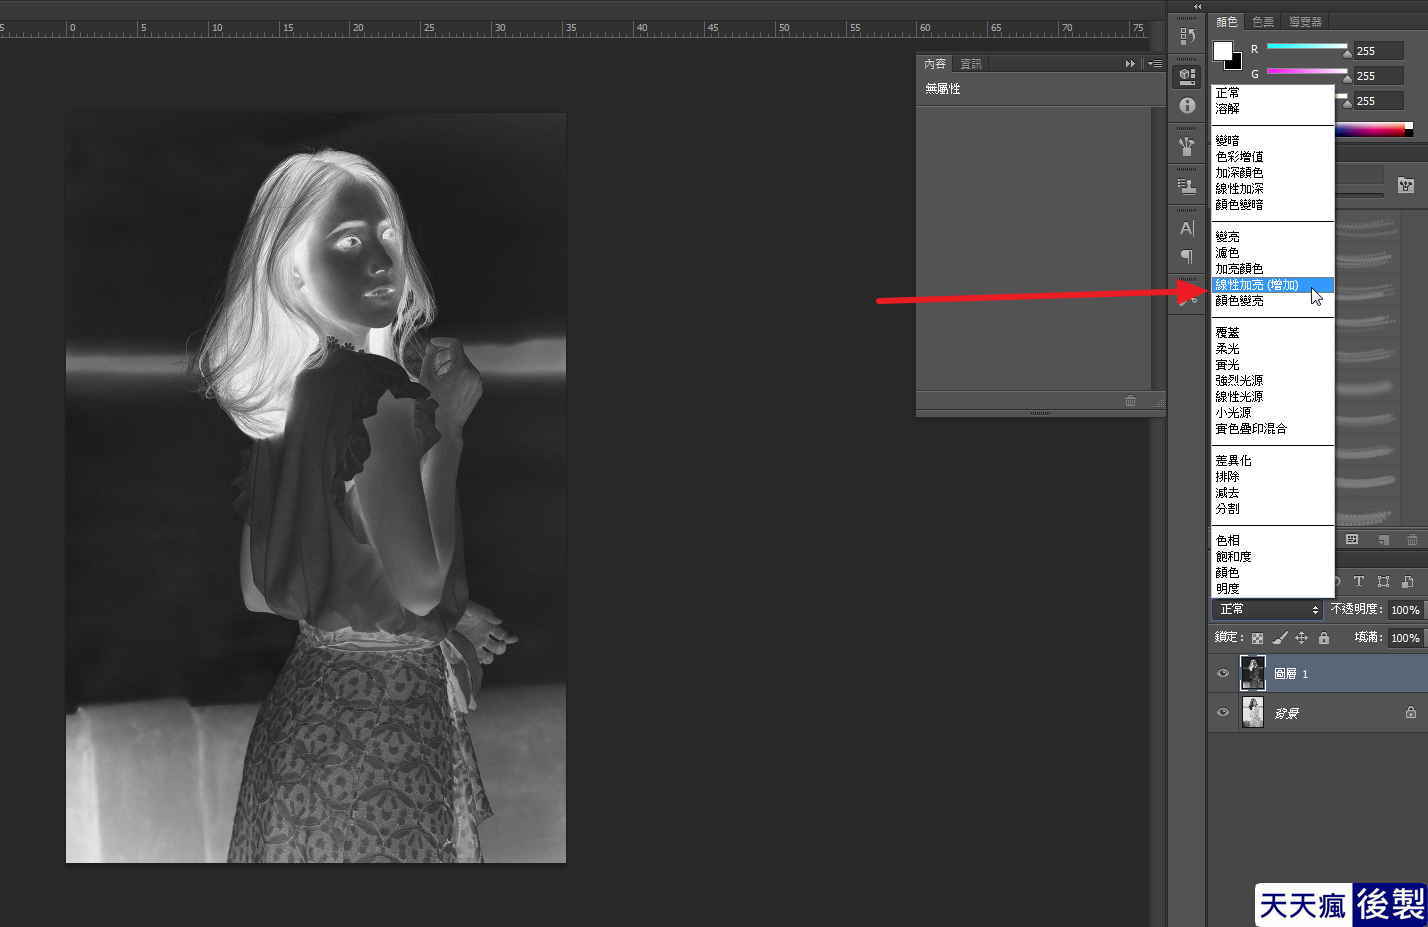Choose 加亮顏色 blend mode

1272,269
